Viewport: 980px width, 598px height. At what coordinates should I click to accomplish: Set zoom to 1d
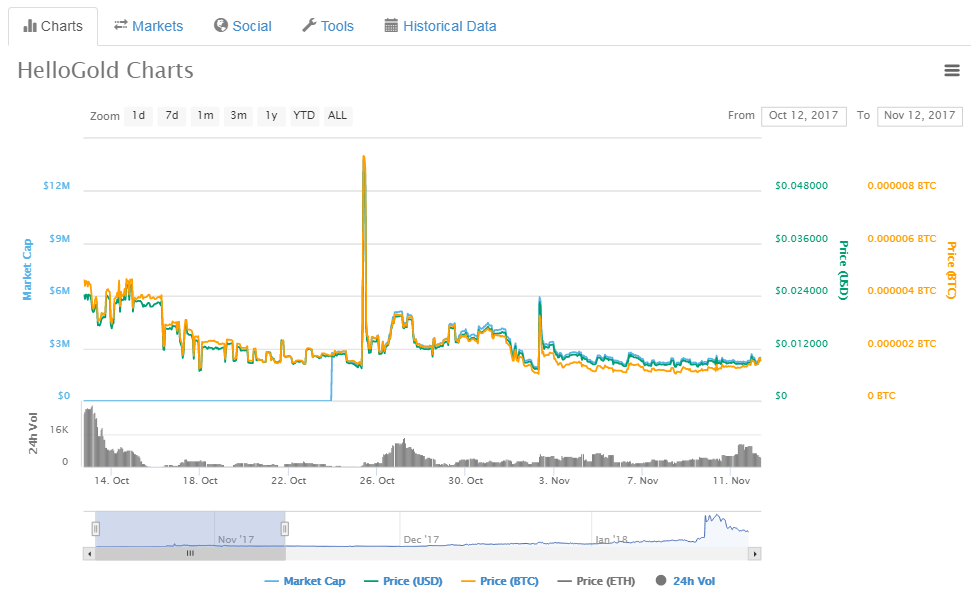(138, 116)
